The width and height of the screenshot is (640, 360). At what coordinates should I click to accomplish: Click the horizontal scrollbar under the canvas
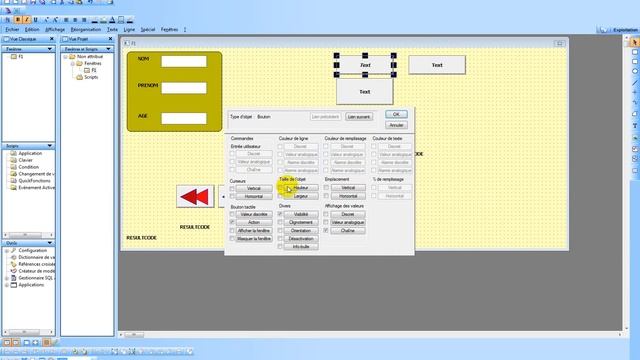click(370, 335)
